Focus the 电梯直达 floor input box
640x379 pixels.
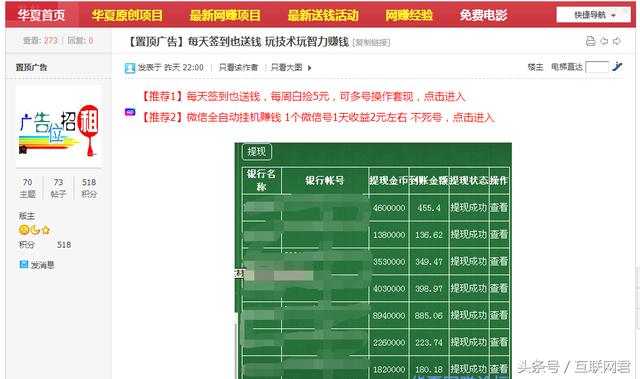point(597,67)
